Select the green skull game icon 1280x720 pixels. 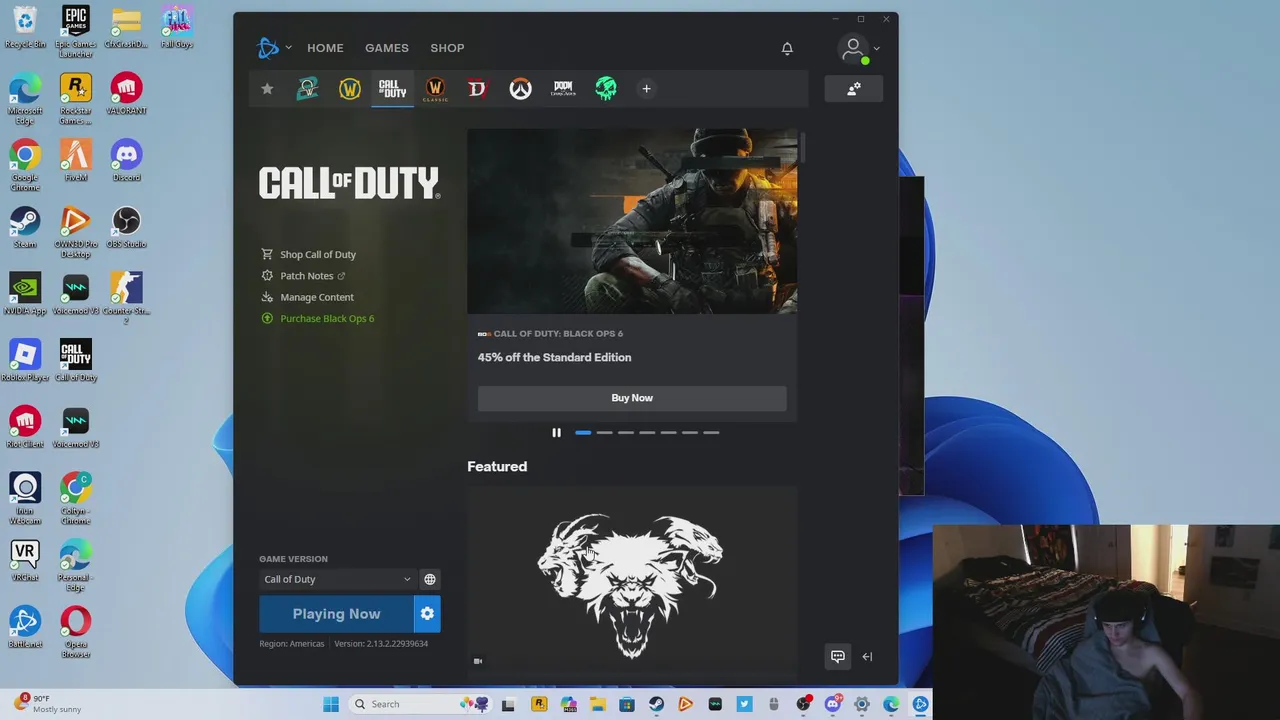(x=606, y=89)
